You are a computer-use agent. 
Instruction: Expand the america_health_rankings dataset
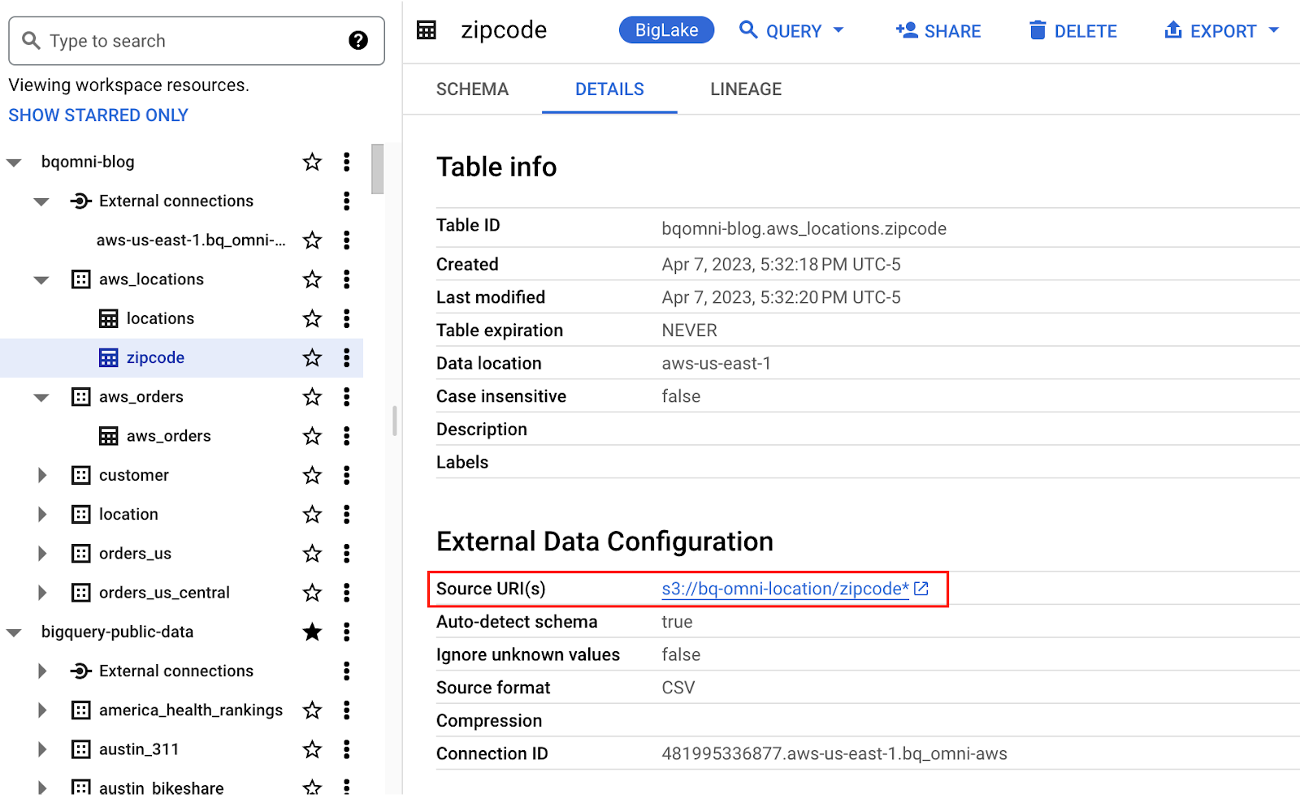pyautogui.click(x=42, y=710)
